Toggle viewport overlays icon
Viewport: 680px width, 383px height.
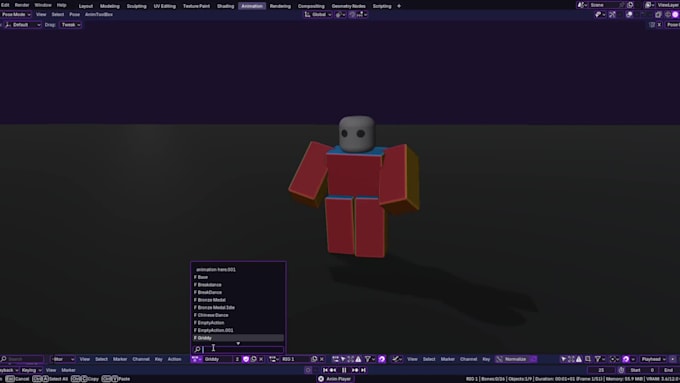coord(629,14)
